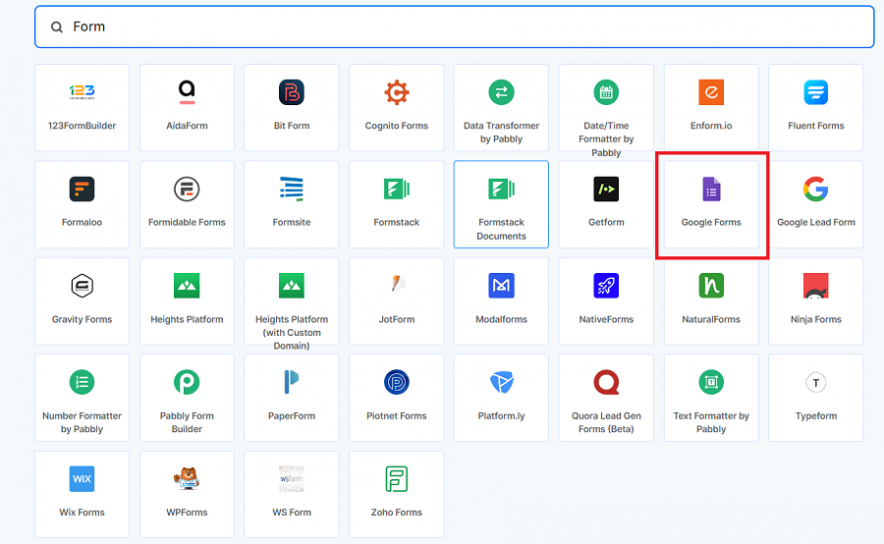This screenshot has width=884, height=544.
Task: Open the Gravity Forms icon
Action: pyautogui.click(x=82, y=286)
